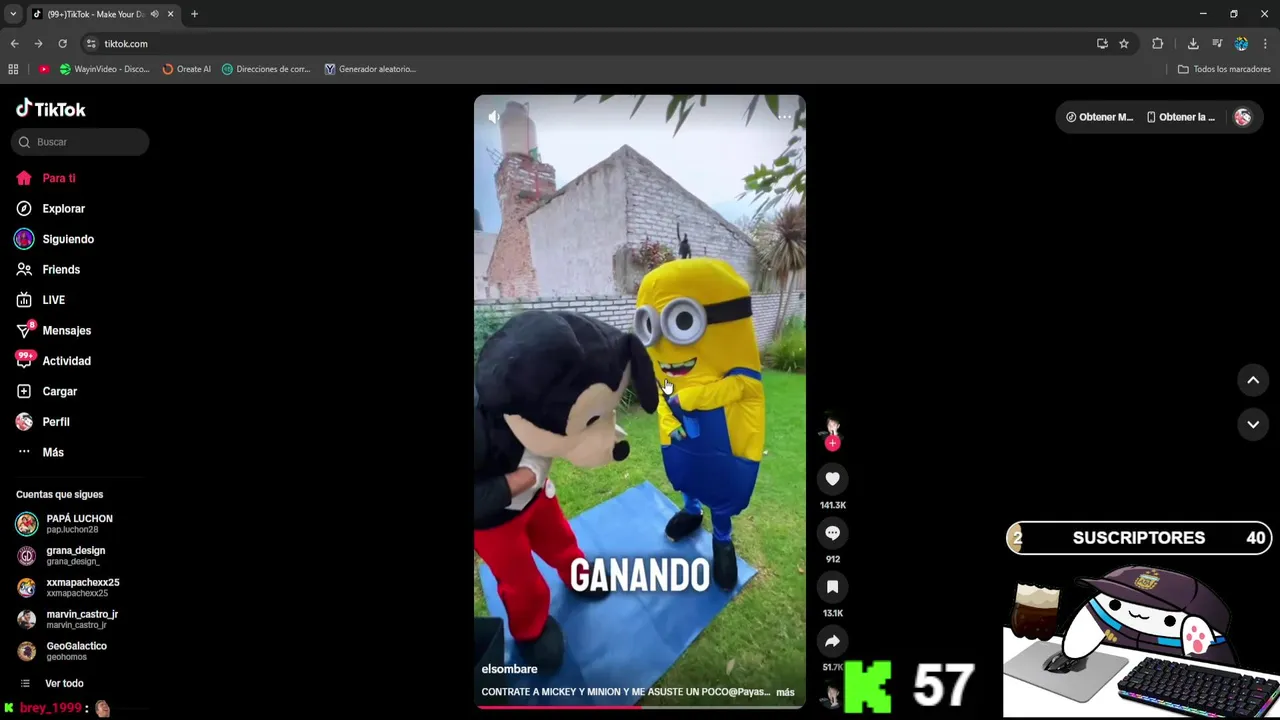This screenshot has width=1280, height=720.
Task: Click the video progress bar
Action: coord(640,707)
